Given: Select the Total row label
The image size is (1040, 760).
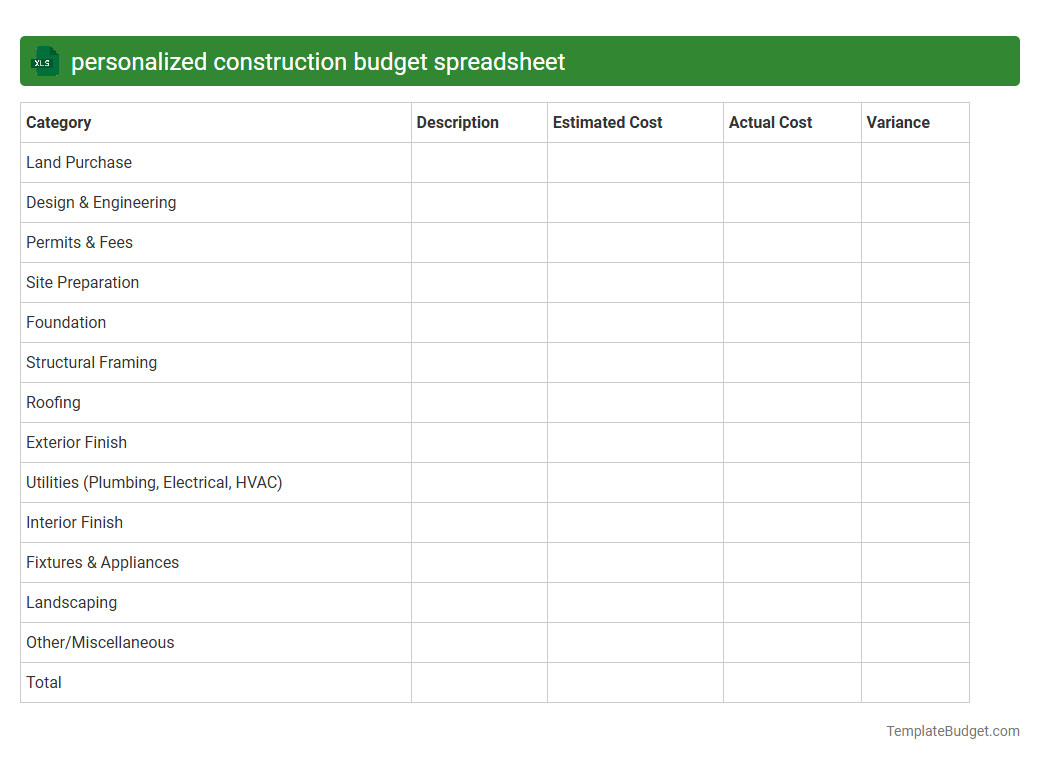Looking at the screenshot, I should pos(43,682).
